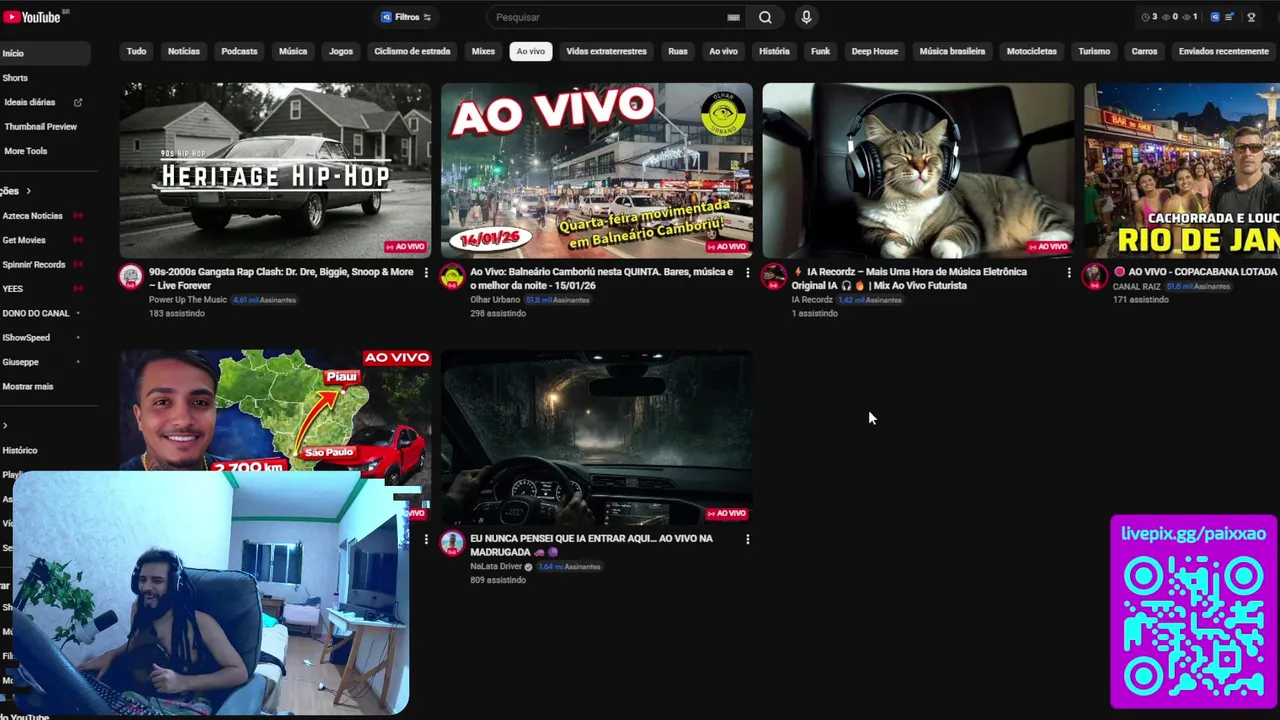
Task: Activate voice search microphone
Action: click(x=806, y=17)
